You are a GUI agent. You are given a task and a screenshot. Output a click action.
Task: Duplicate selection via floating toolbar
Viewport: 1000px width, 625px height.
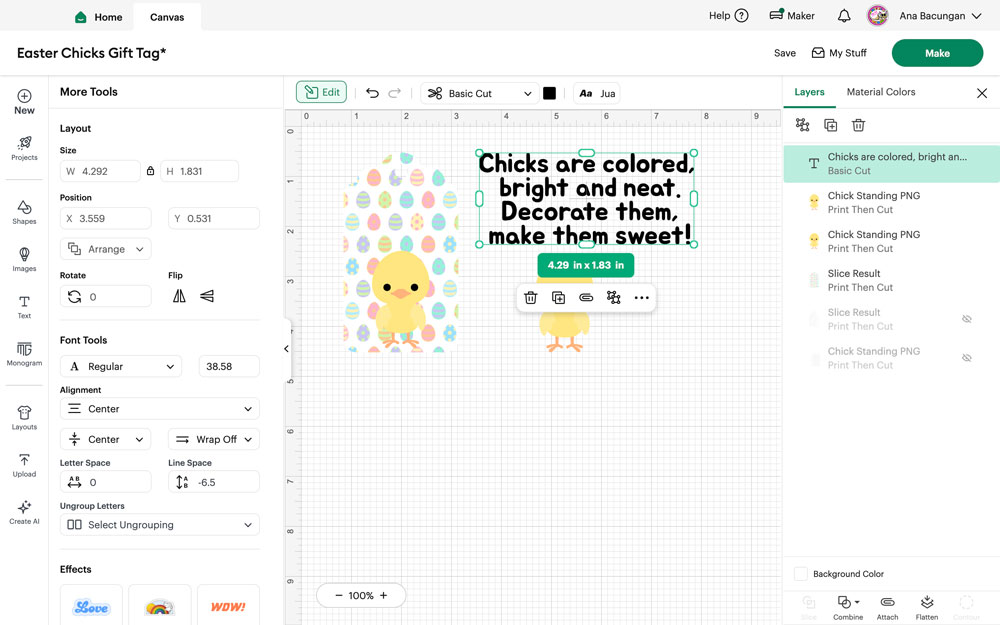tap(558, 298)
